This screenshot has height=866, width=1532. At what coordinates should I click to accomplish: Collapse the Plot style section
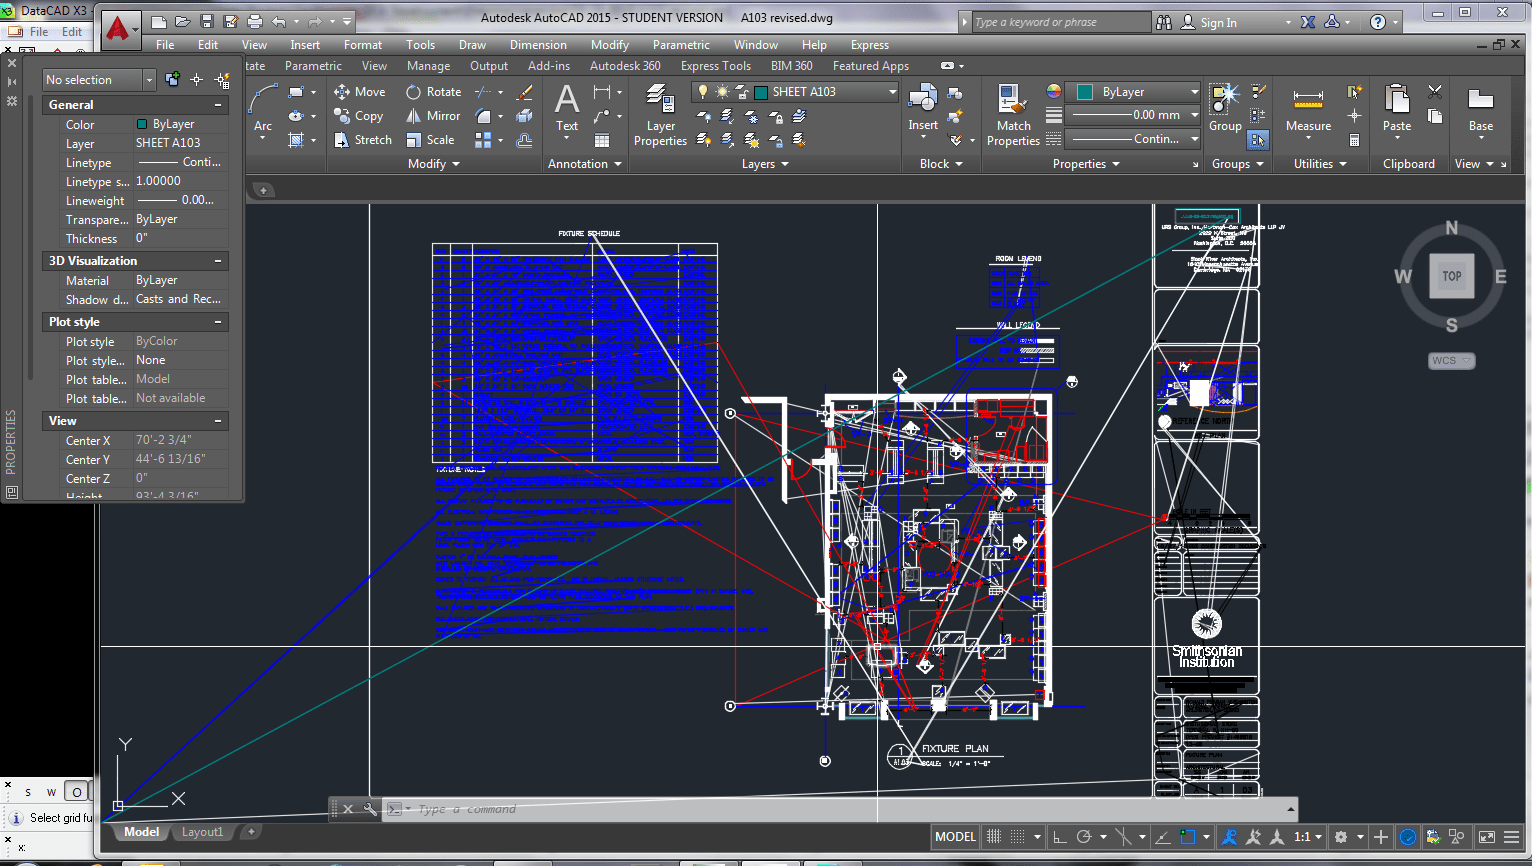pos(218,322)
